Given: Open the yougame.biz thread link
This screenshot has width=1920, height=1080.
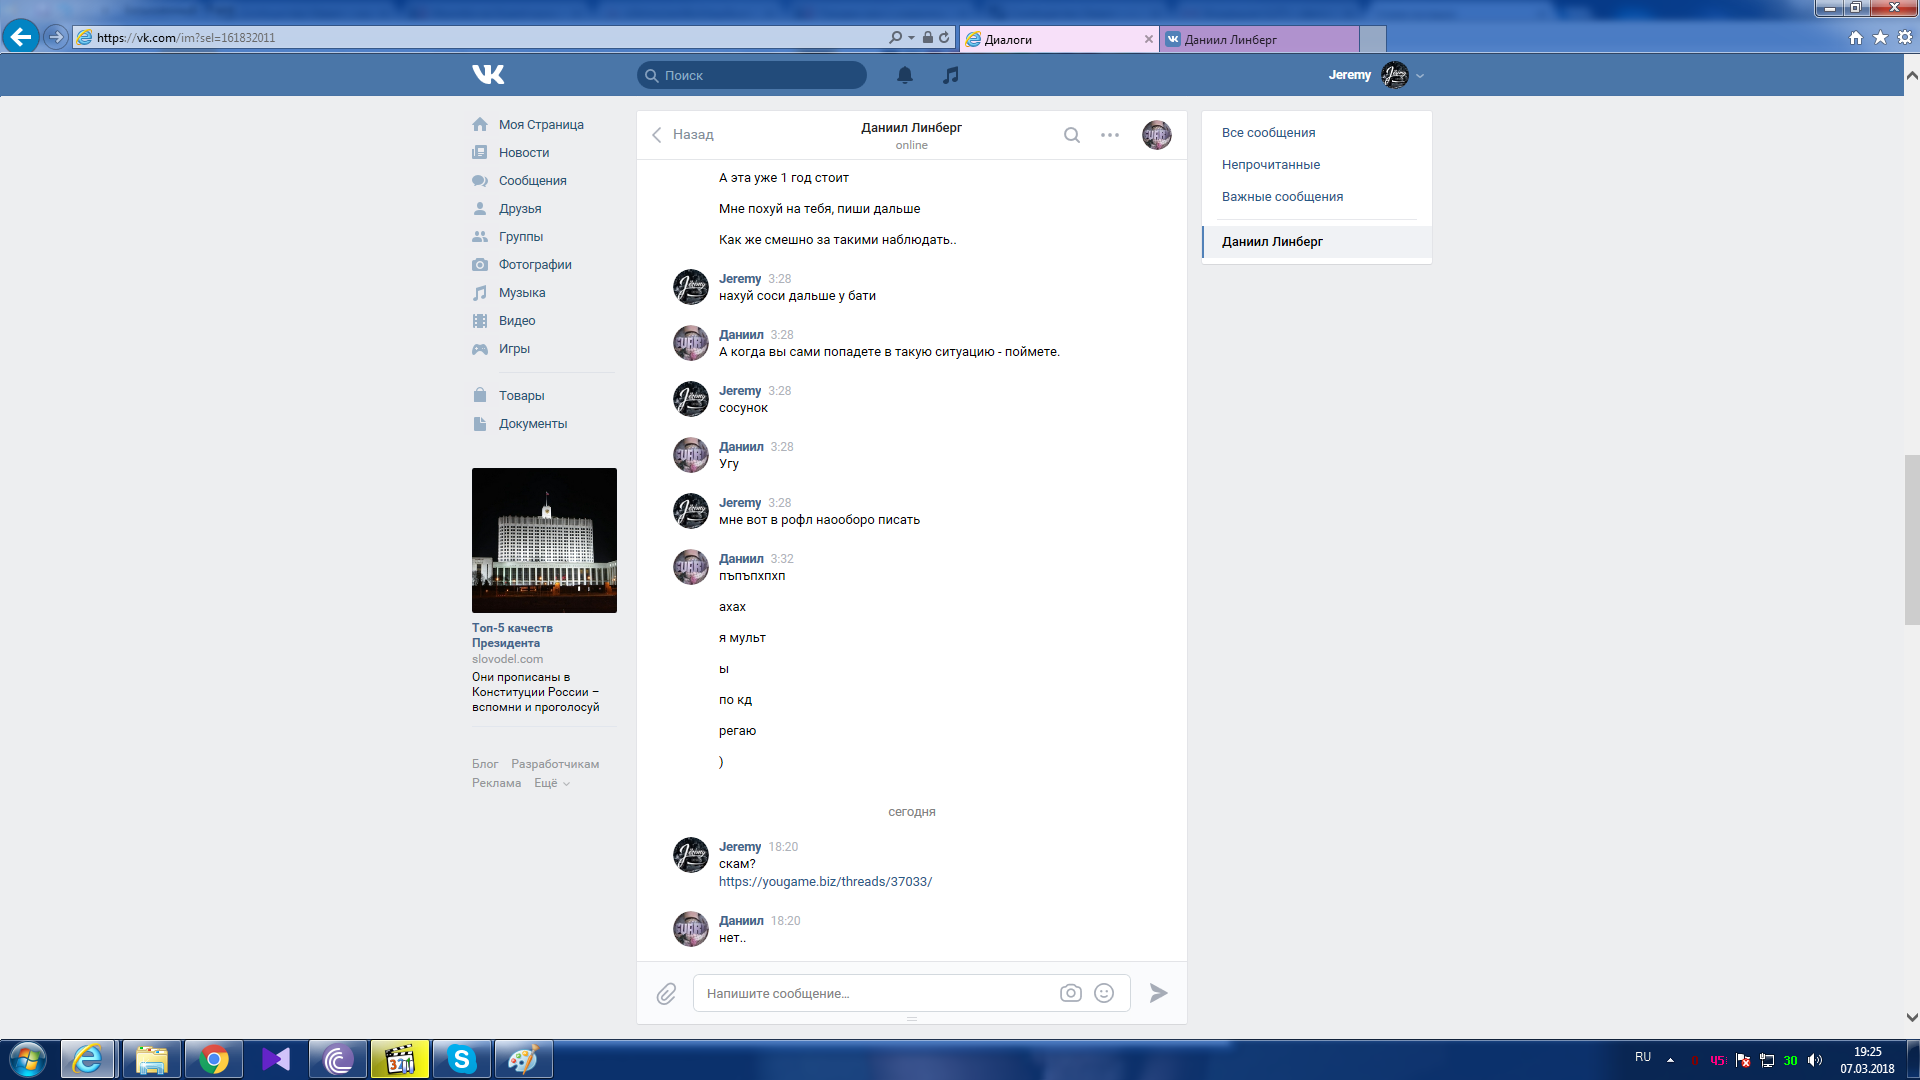Looking at the screenshot, I should pyautogui.click(x=825, y=882).
